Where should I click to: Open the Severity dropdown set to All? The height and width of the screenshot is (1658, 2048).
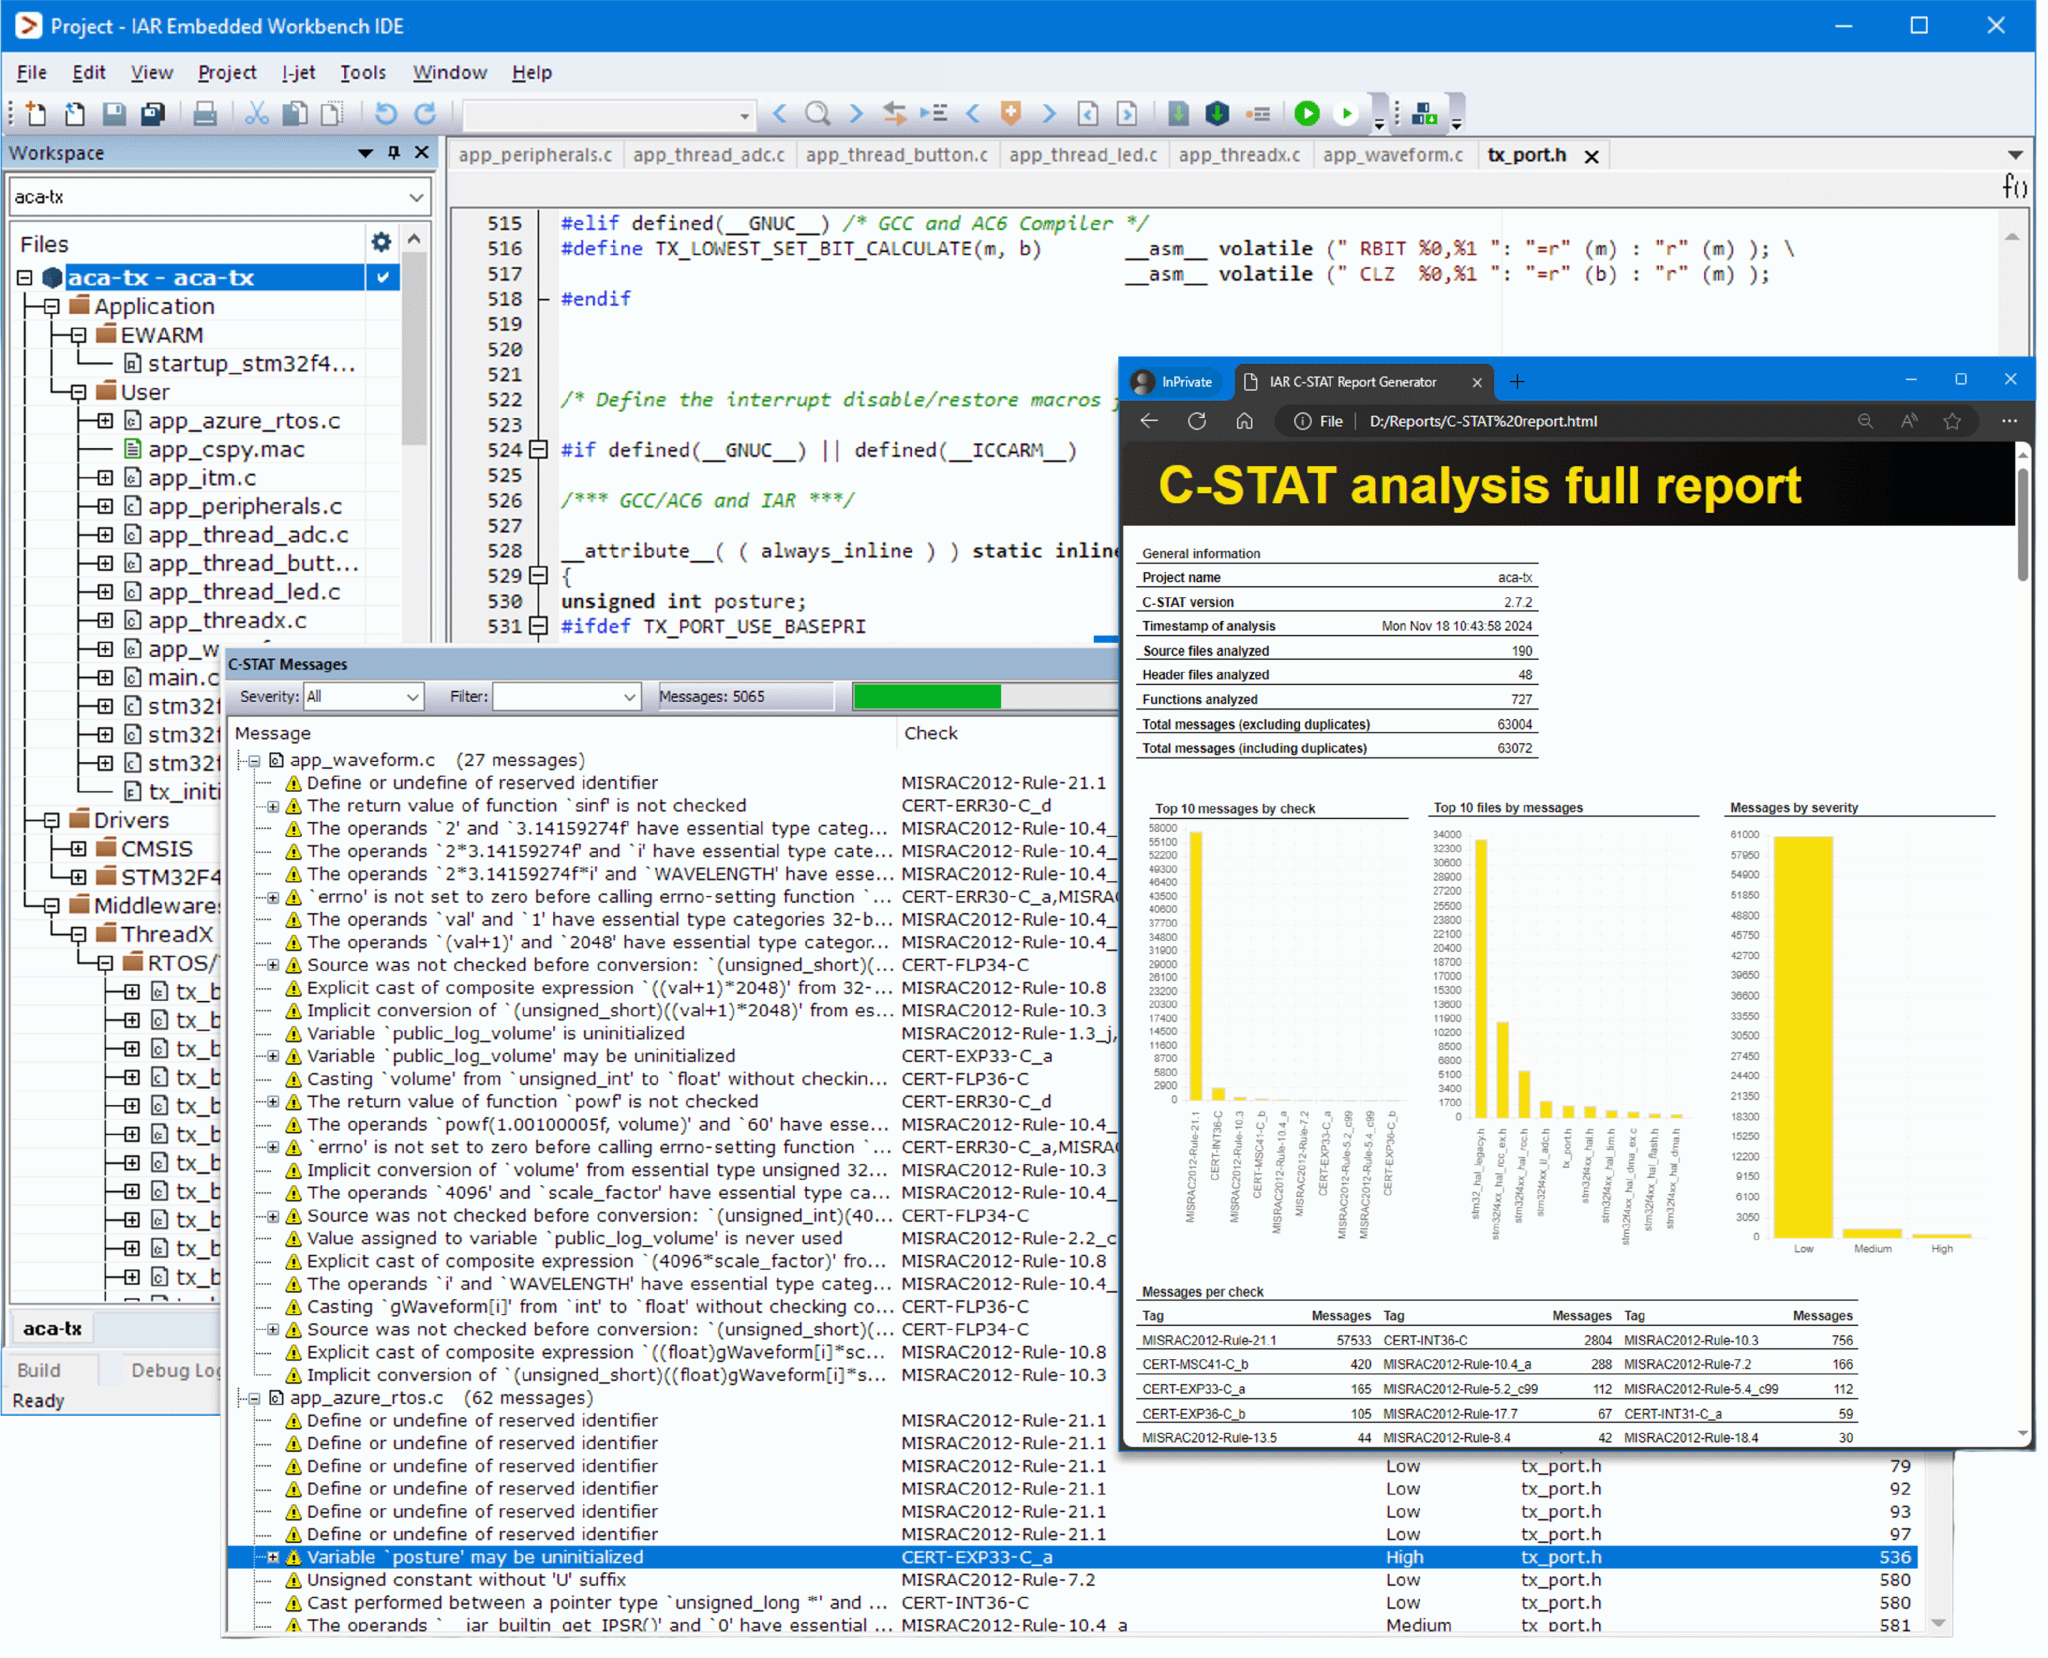(x=363, y=696)
